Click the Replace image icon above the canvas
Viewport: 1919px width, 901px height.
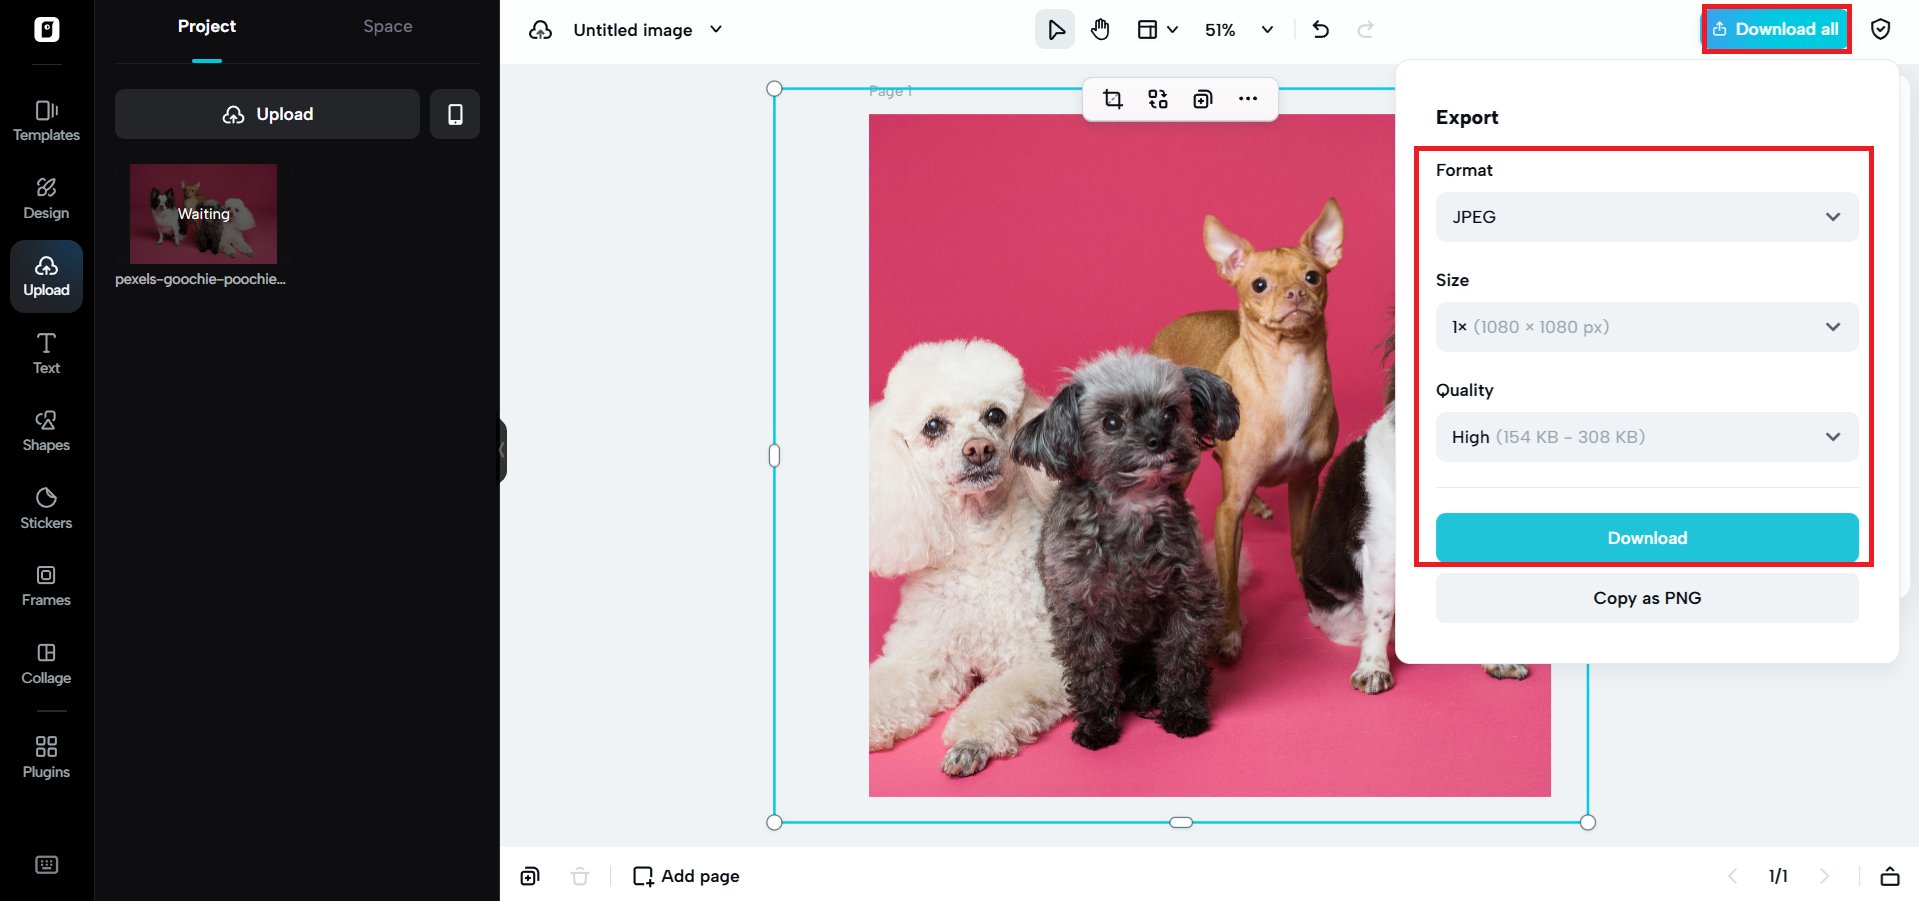pyautogui.click(x=1157, y=99)
